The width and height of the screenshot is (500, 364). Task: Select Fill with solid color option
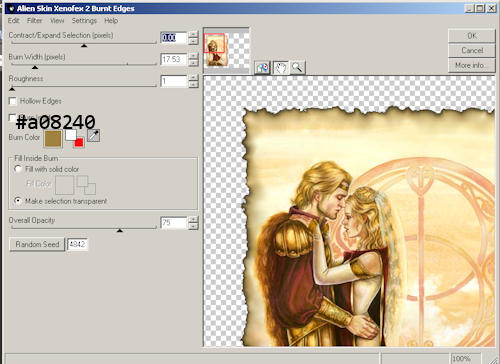point(18,169)
